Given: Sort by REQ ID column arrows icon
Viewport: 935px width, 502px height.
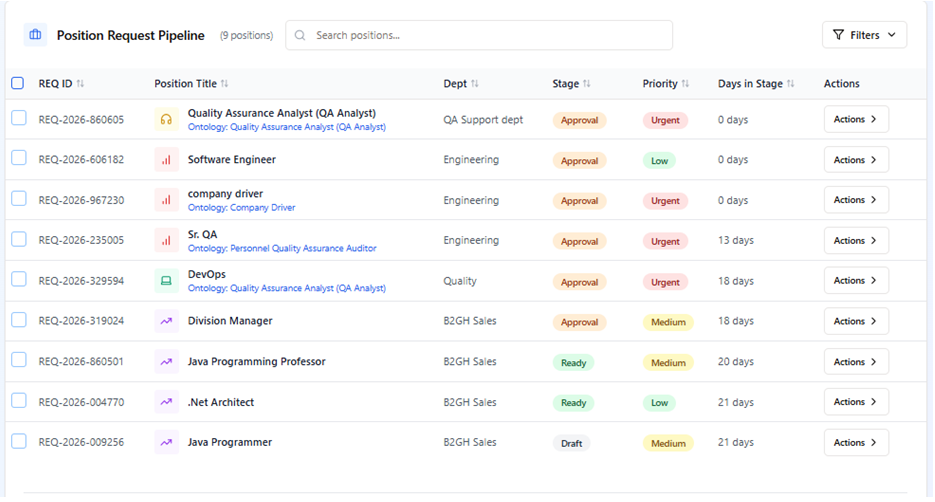Looking at the screenshot, I should click(81, 84).
